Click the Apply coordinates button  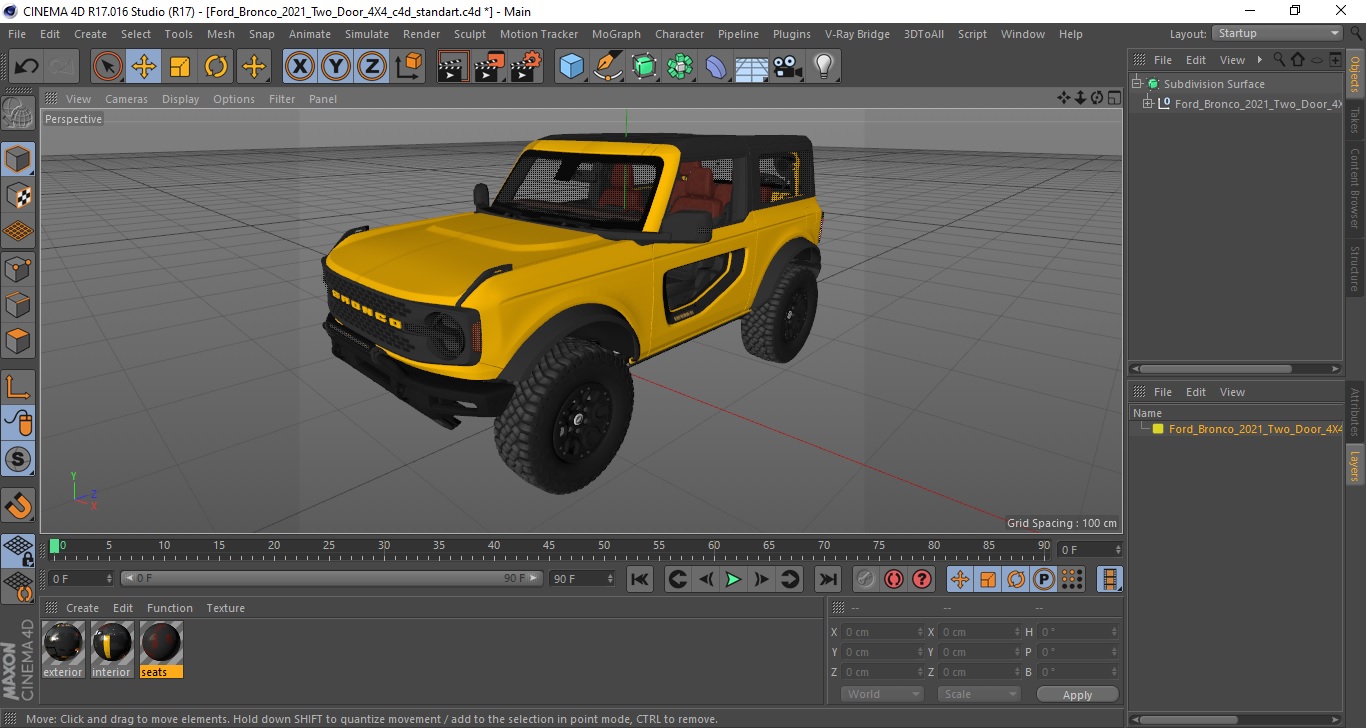pyautogui.click(x=1077, y=694)
